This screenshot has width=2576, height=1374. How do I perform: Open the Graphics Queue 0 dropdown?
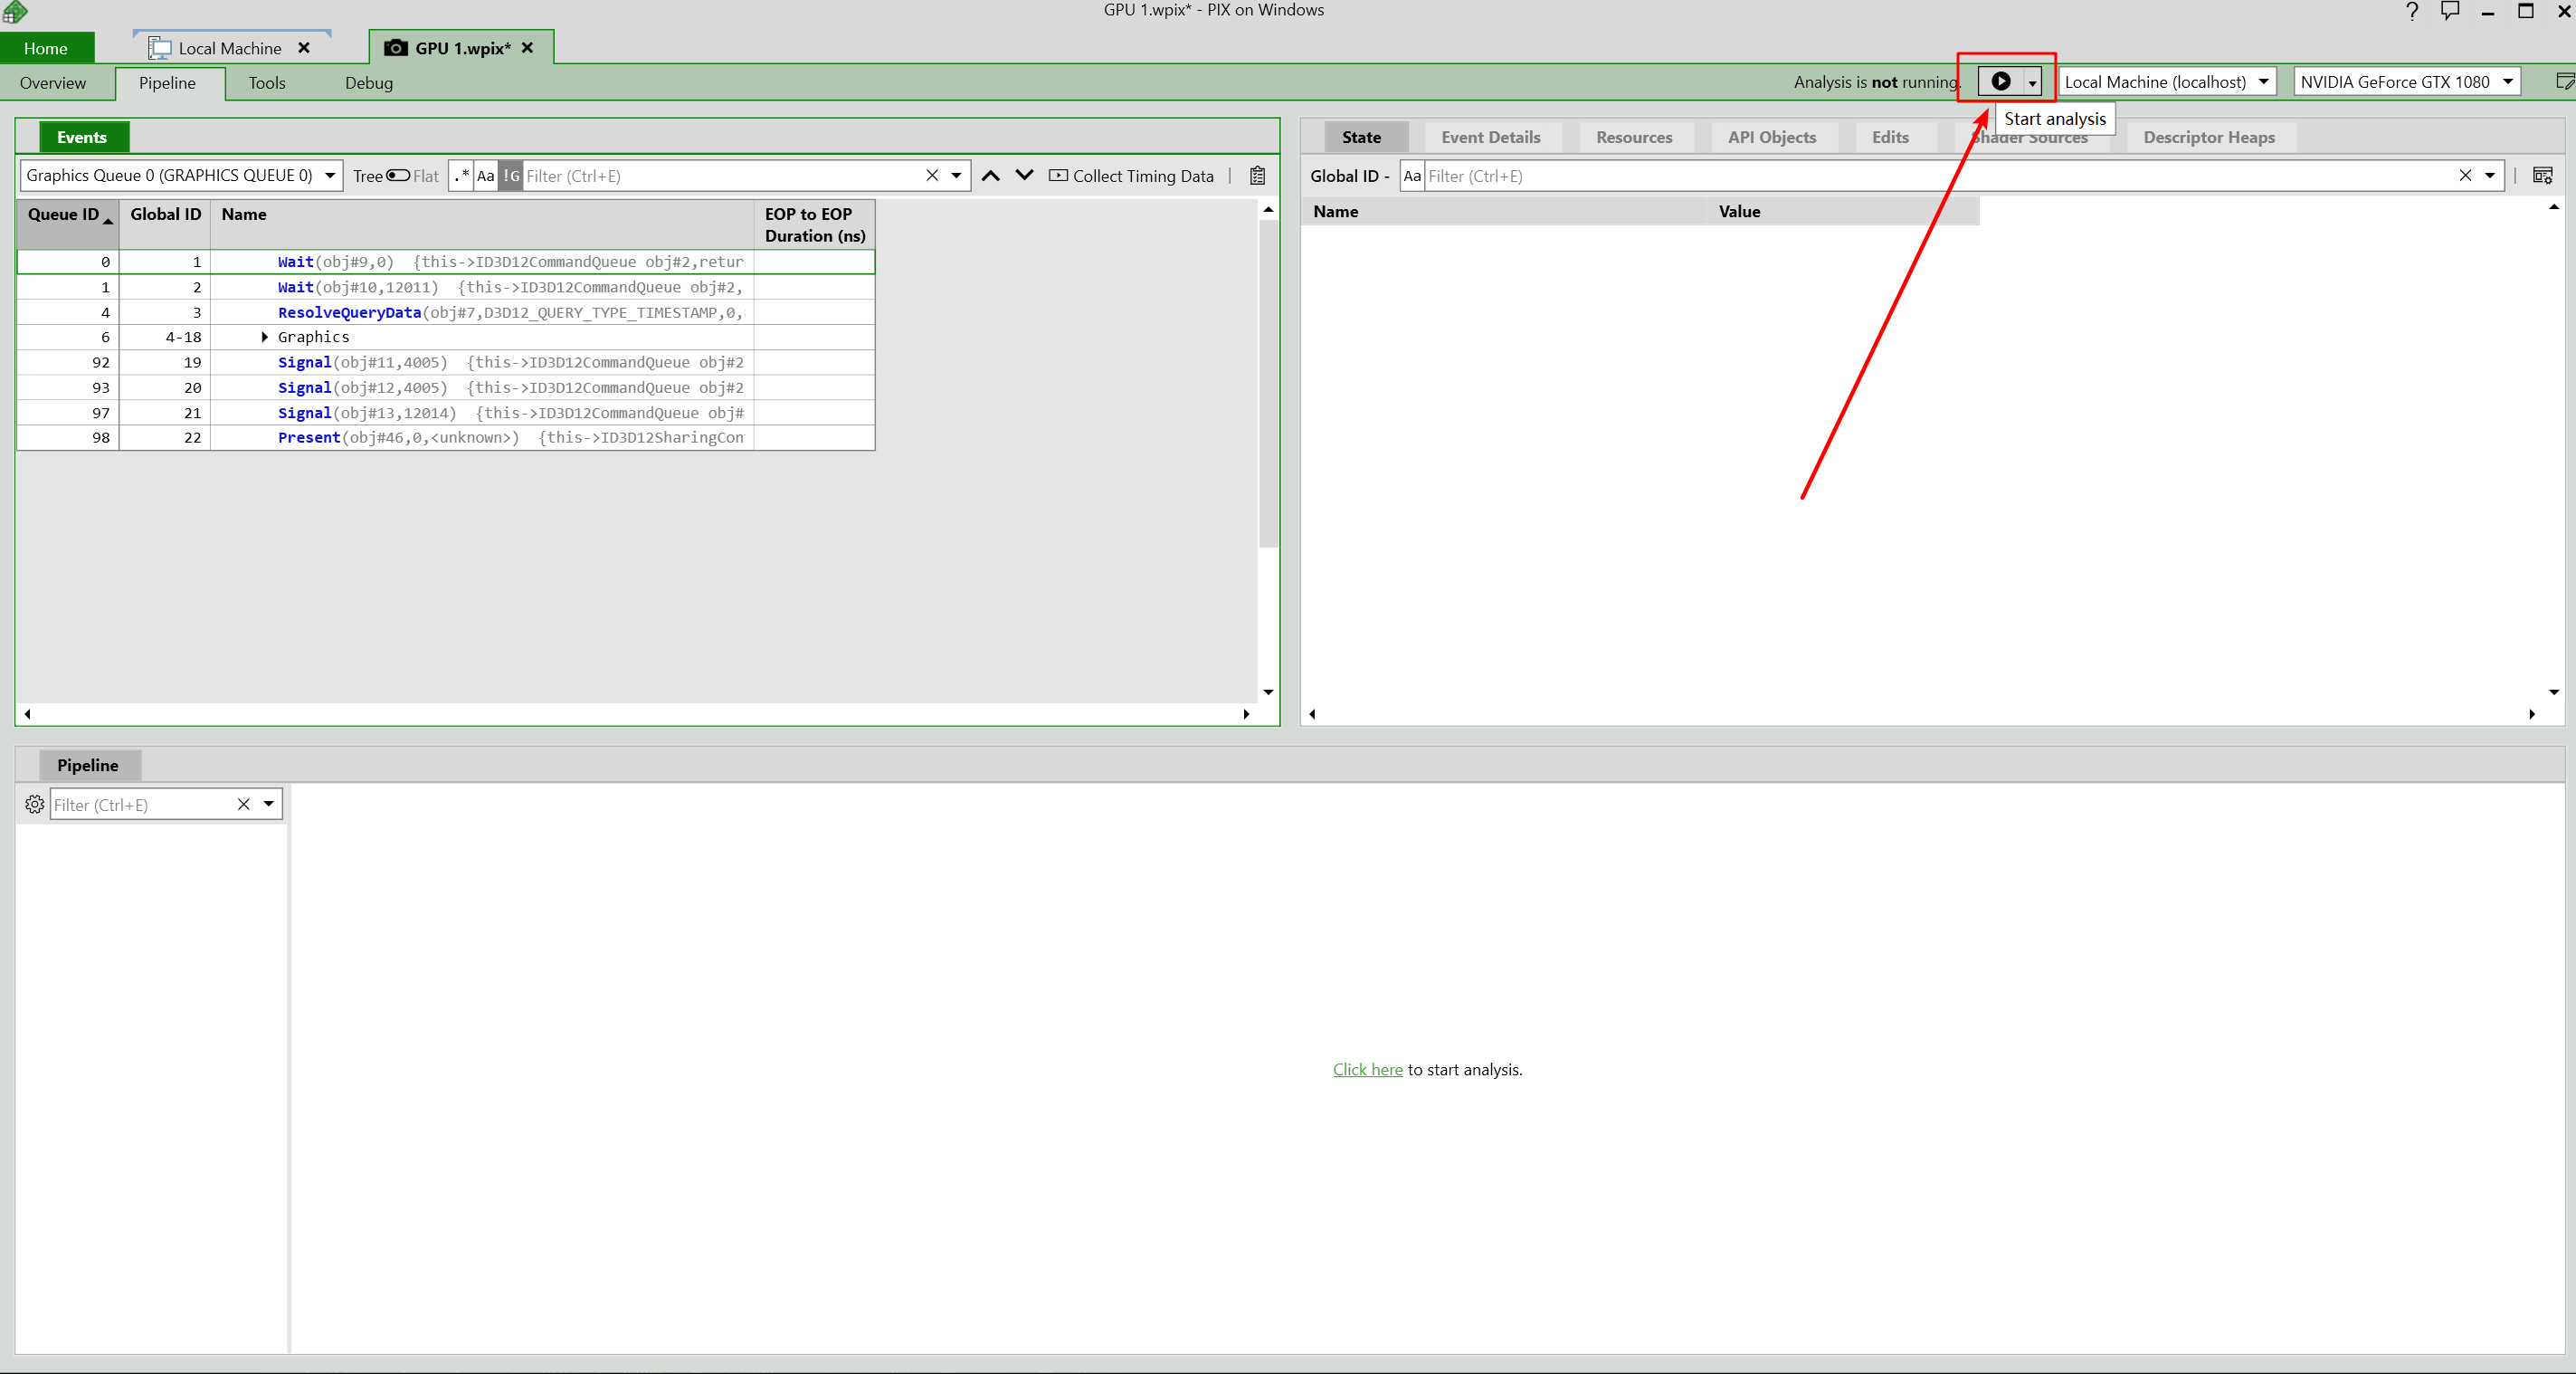click(x=181, y=175)
